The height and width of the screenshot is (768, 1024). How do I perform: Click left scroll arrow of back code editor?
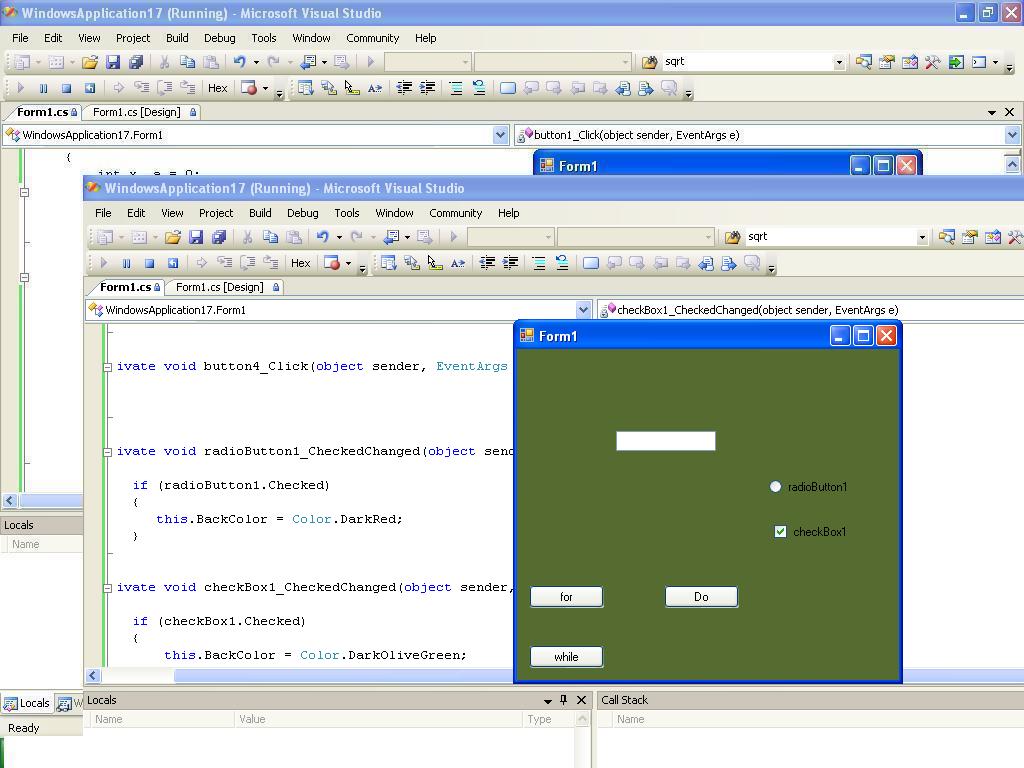tap(10, 501)
